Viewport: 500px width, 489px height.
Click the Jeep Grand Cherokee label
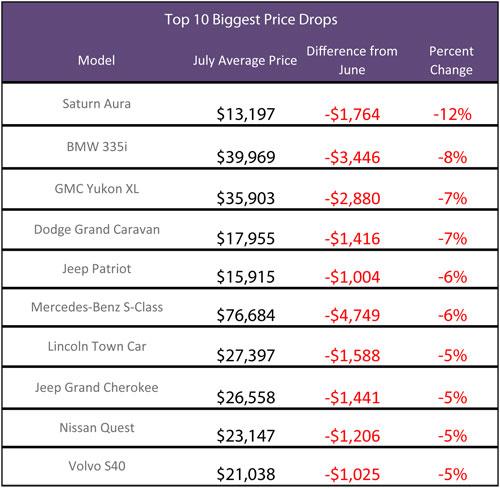click(x=97, y=388)
